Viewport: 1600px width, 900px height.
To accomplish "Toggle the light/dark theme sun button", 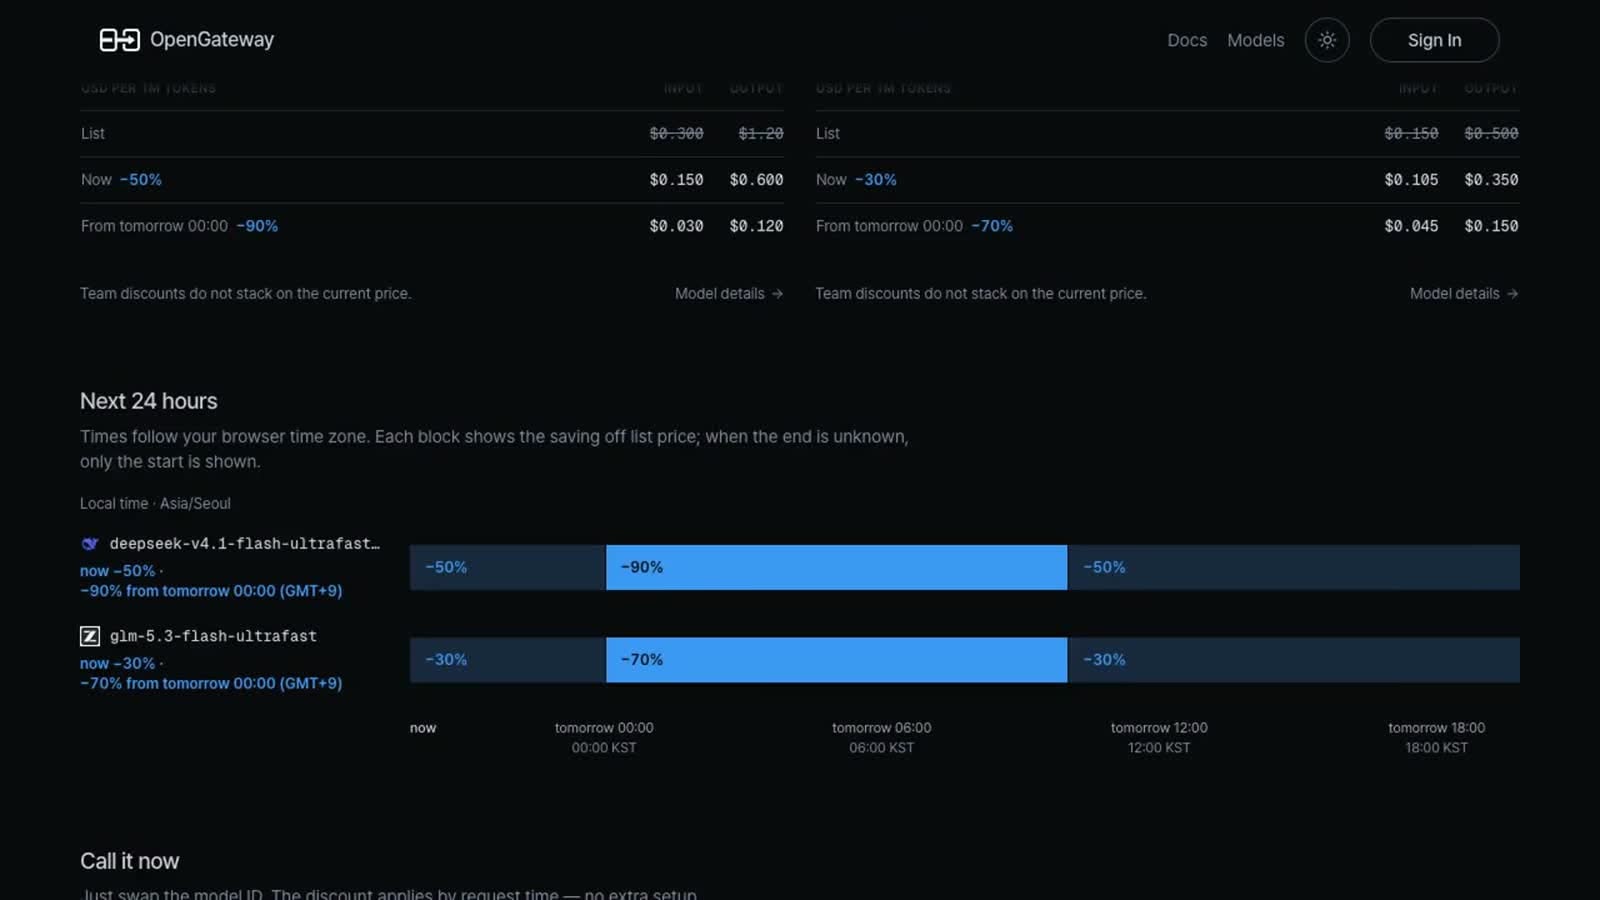I will (x=1327, y=40).
